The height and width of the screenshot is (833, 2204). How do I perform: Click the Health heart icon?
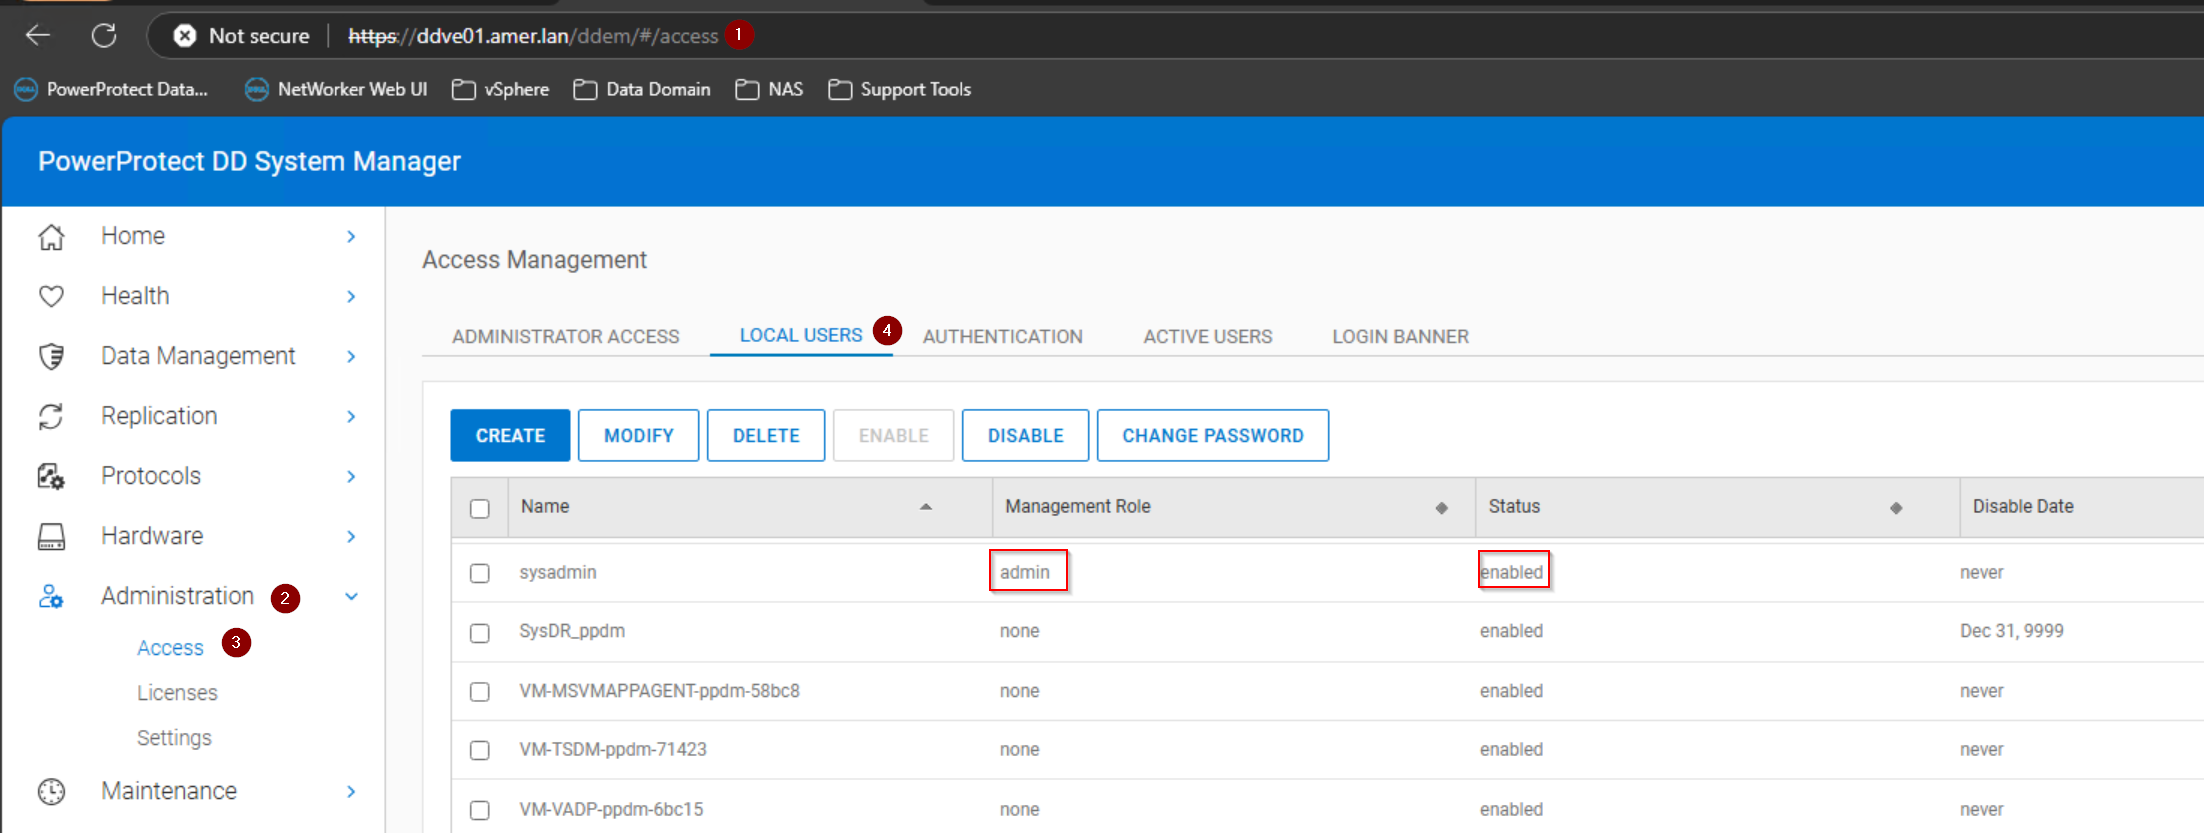[x=51, y=296]
